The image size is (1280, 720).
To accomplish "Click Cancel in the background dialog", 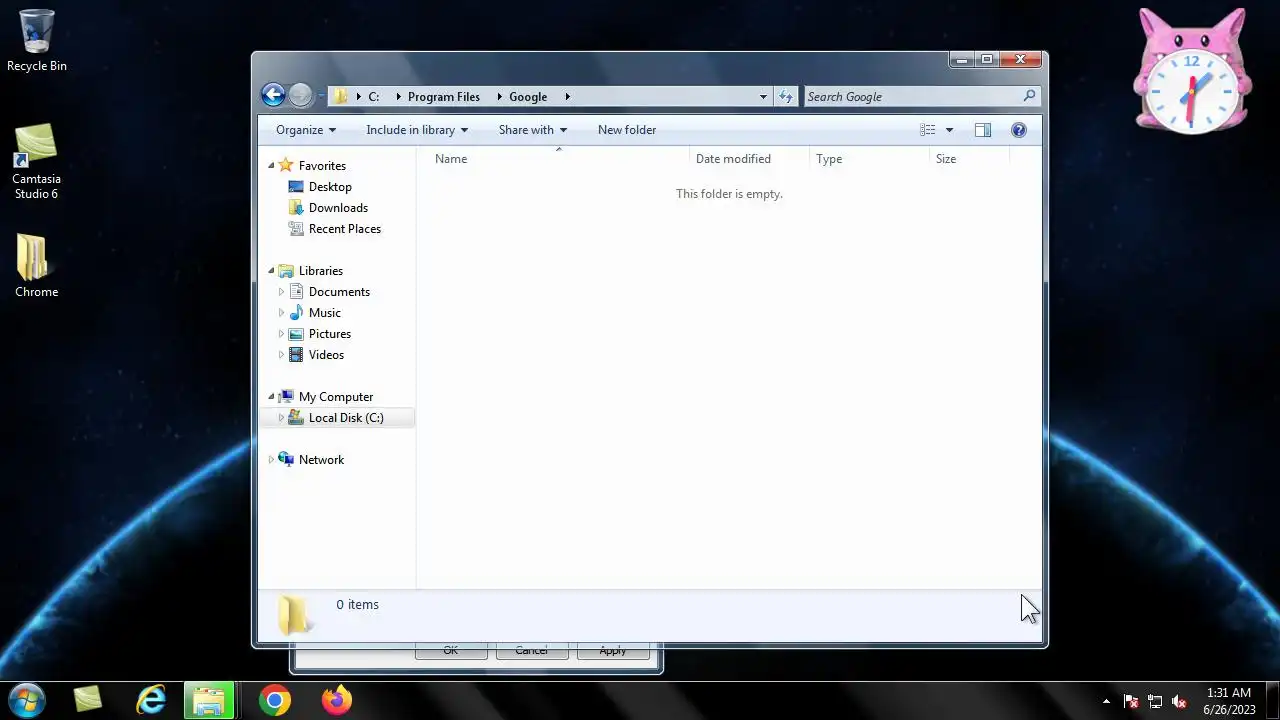I will [x=531, y=651].
